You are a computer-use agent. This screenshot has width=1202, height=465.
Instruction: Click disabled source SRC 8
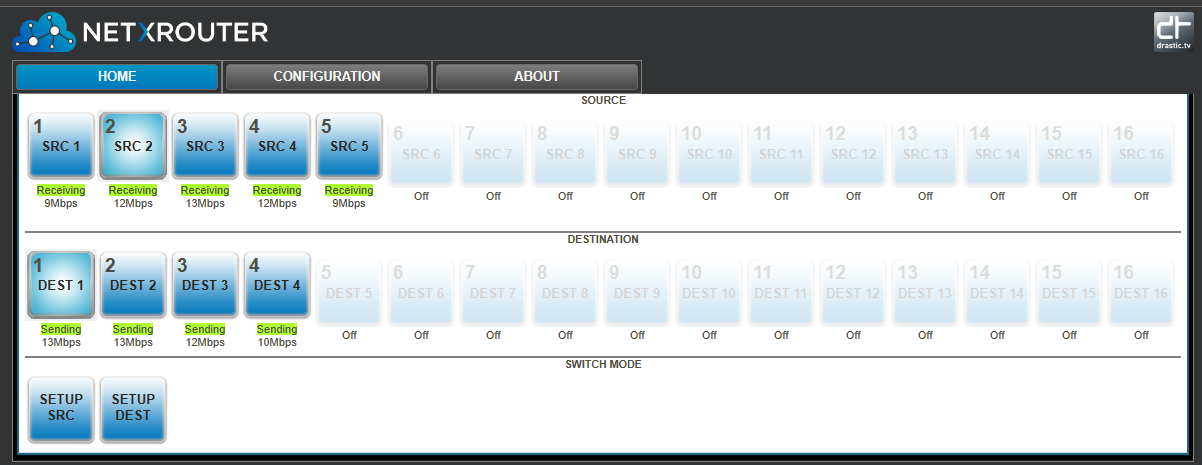click(565, 153)
